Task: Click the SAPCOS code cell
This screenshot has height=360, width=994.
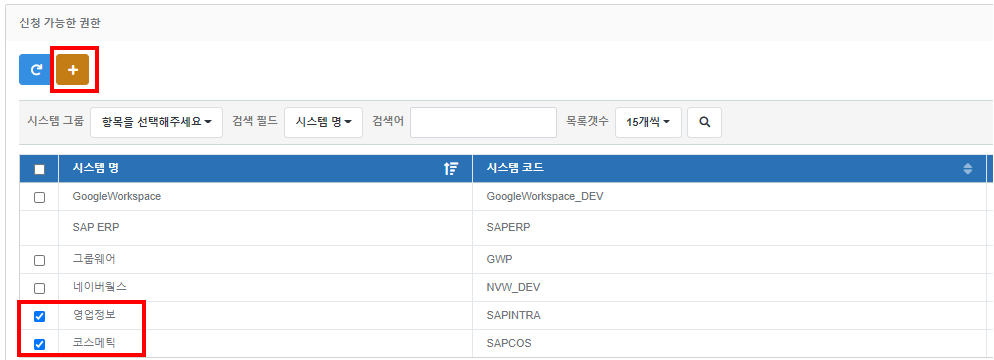Action: 729,344
